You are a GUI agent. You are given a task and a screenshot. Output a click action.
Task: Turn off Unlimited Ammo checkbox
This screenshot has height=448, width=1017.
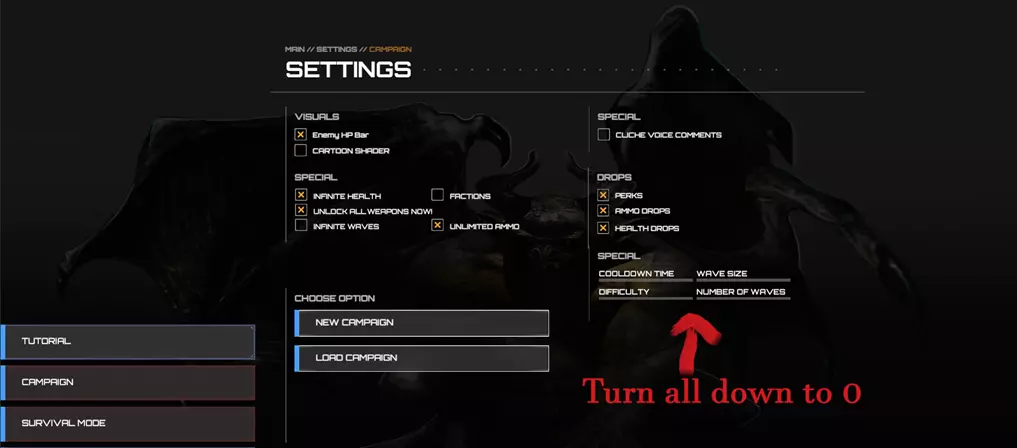[x=437, y=226]
